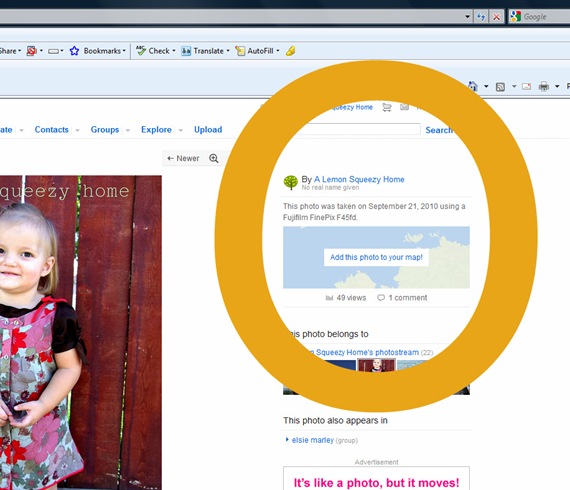Viewport: 570px width, 490px height.
Task: Open the Print dropdown arrow
Action: tap(557, 87)
